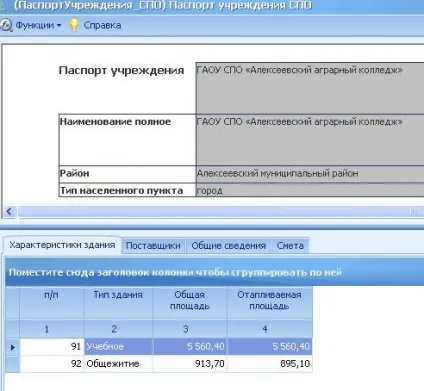This screenshot has height=391, width=424.
Task: Click row header of the Общежитие row
Action: (x=13, y=364)
